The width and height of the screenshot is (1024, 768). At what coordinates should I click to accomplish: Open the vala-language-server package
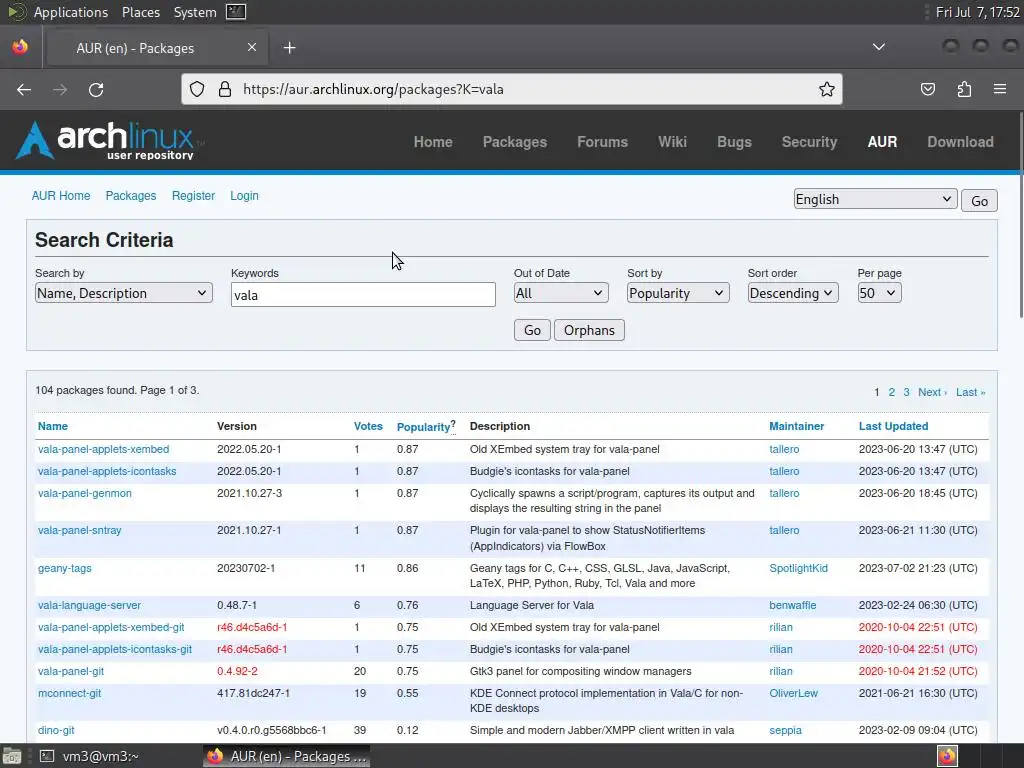[x=89, y=605]
